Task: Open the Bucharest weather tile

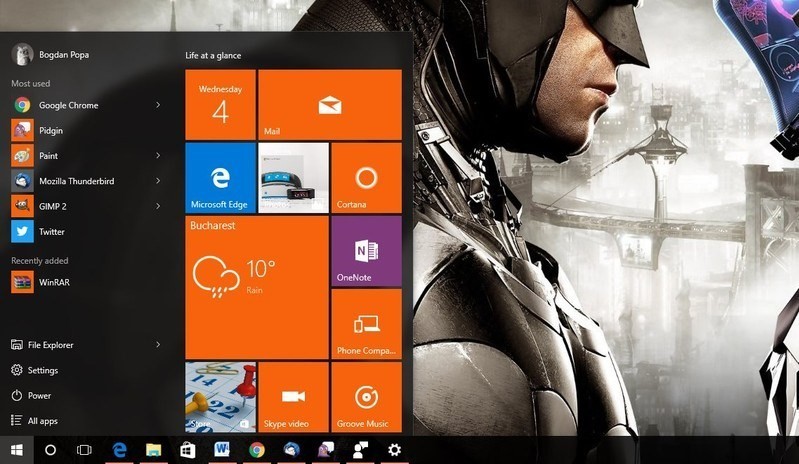Action: pos(256,287)
